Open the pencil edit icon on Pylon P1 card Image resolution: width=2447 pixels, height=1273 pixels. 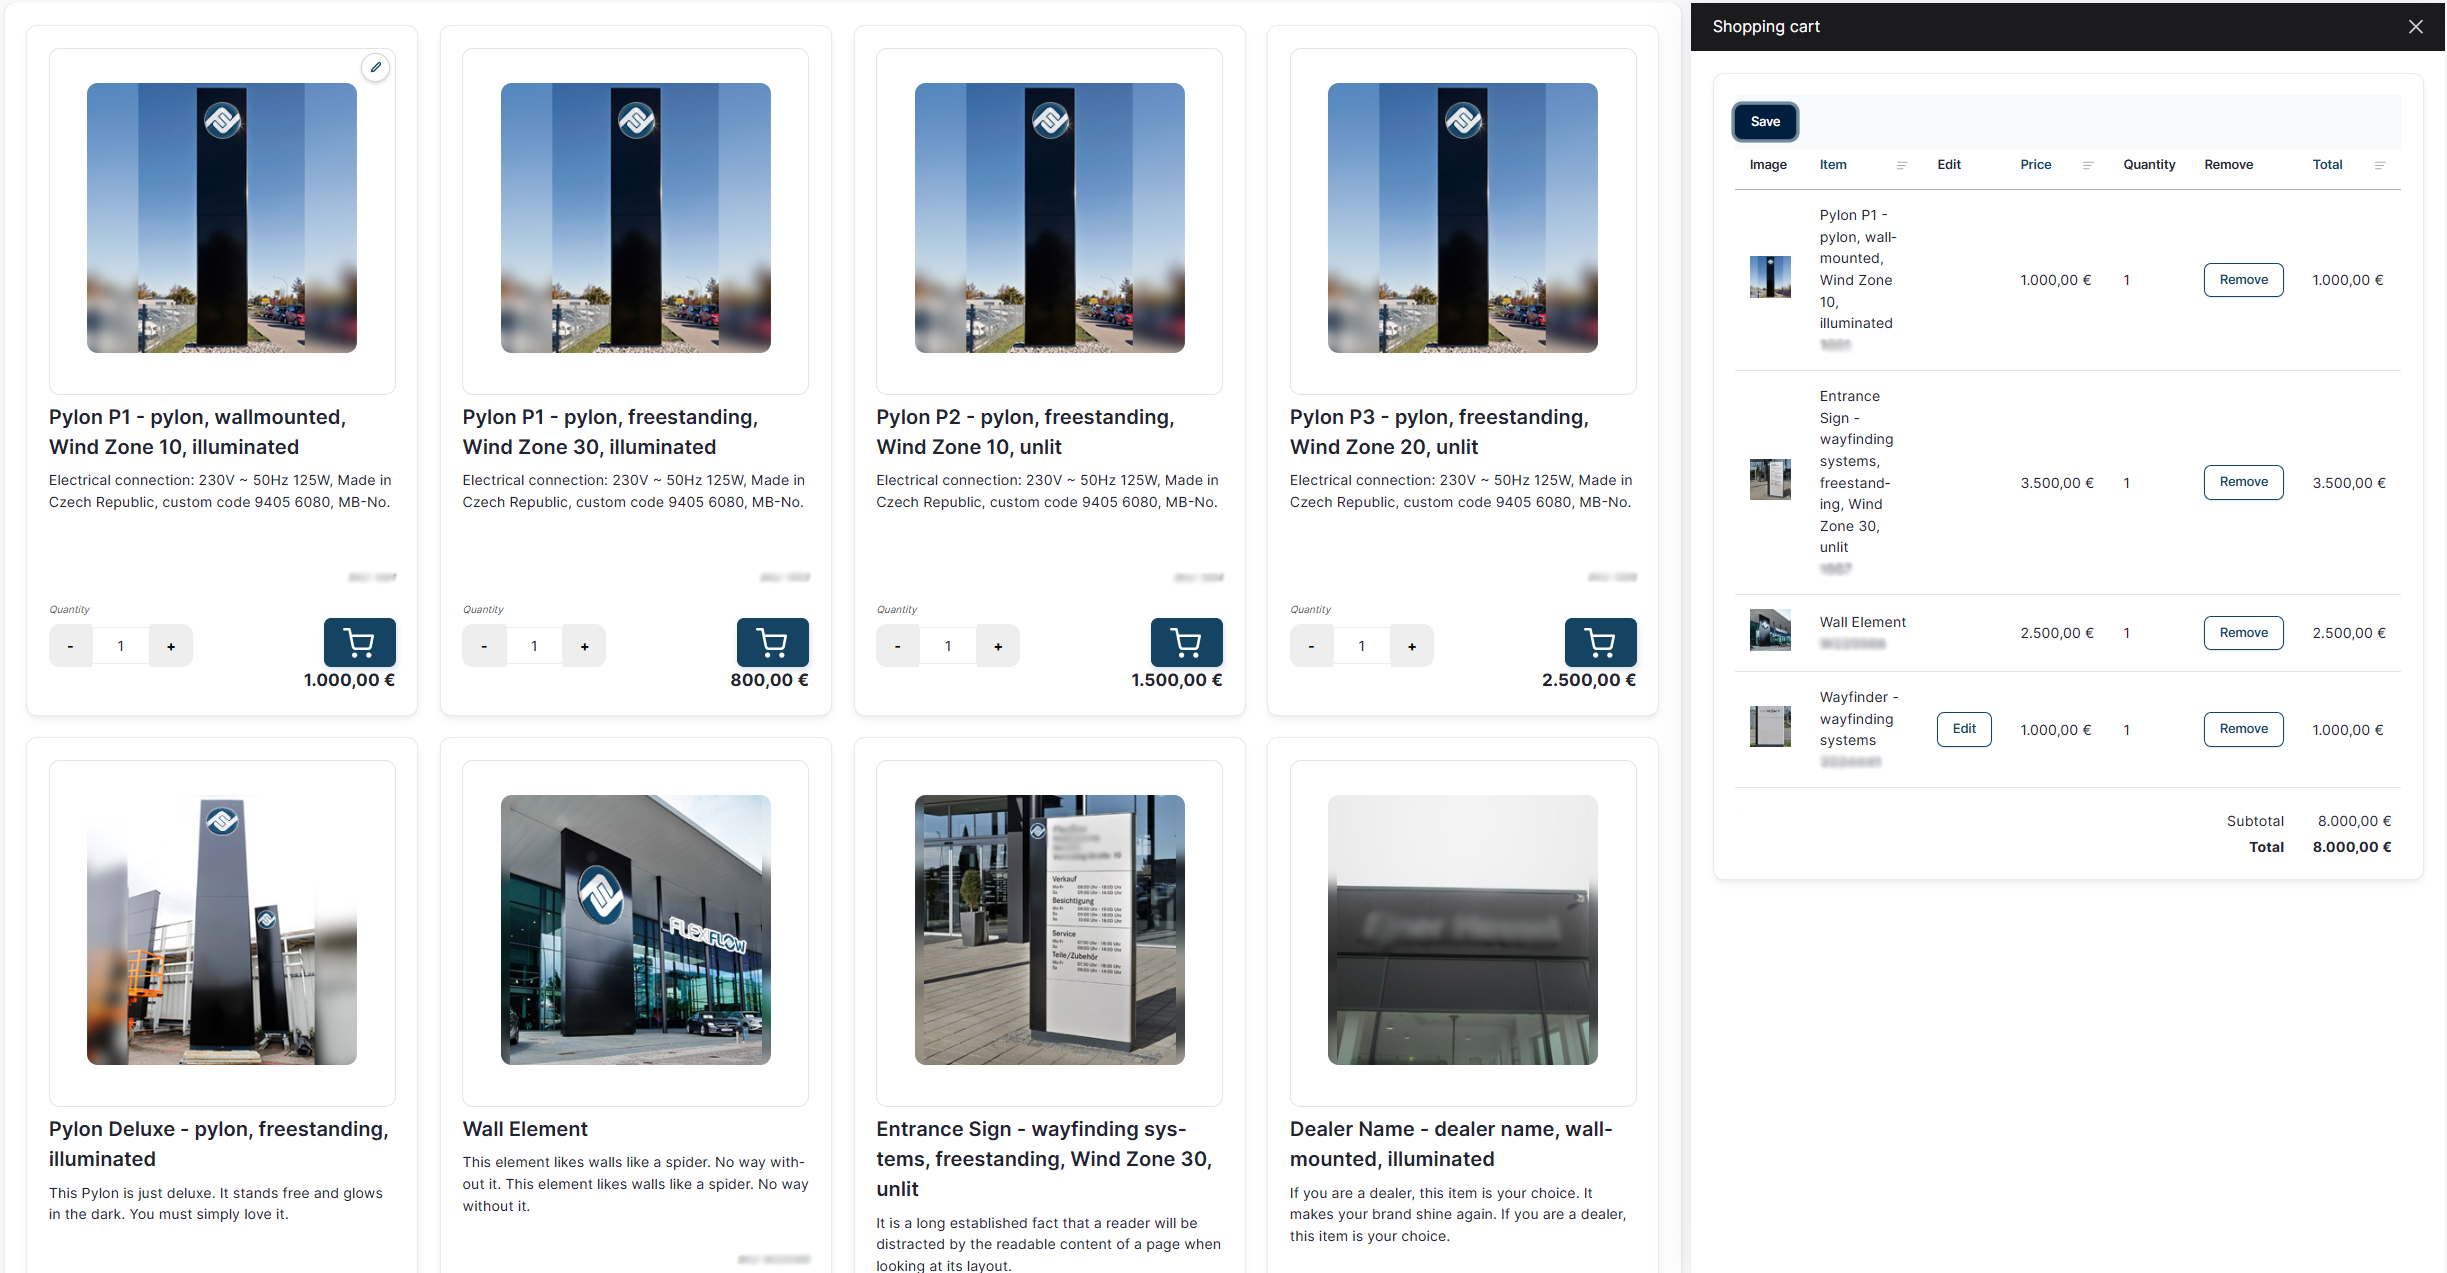[x=376, y=67]
